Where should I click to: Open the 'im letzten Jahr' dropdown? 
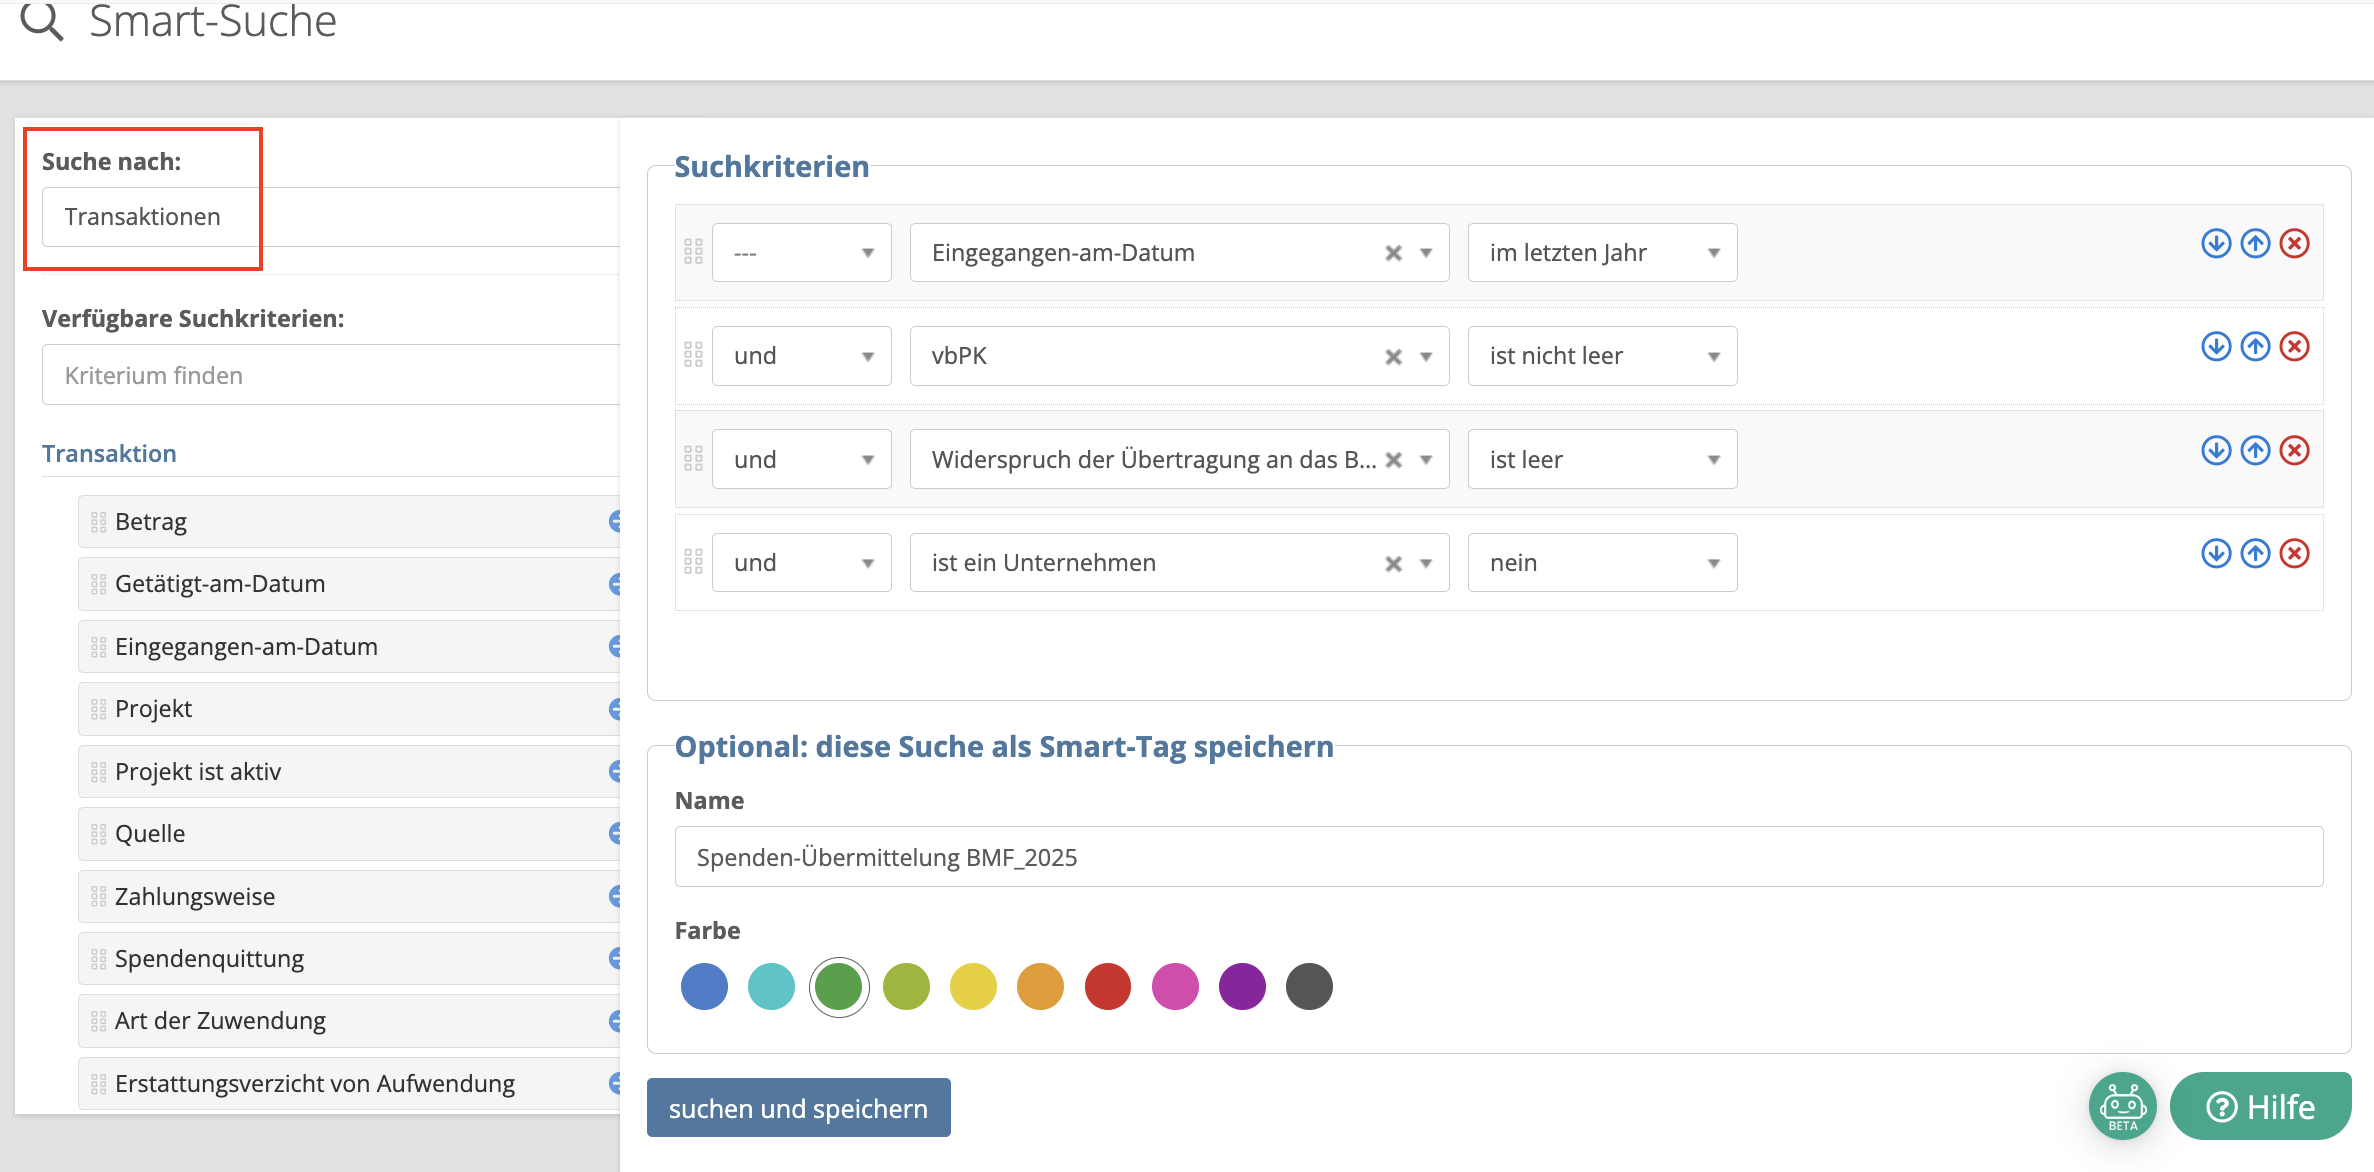pyautogui.click(x=1602, y=253)
